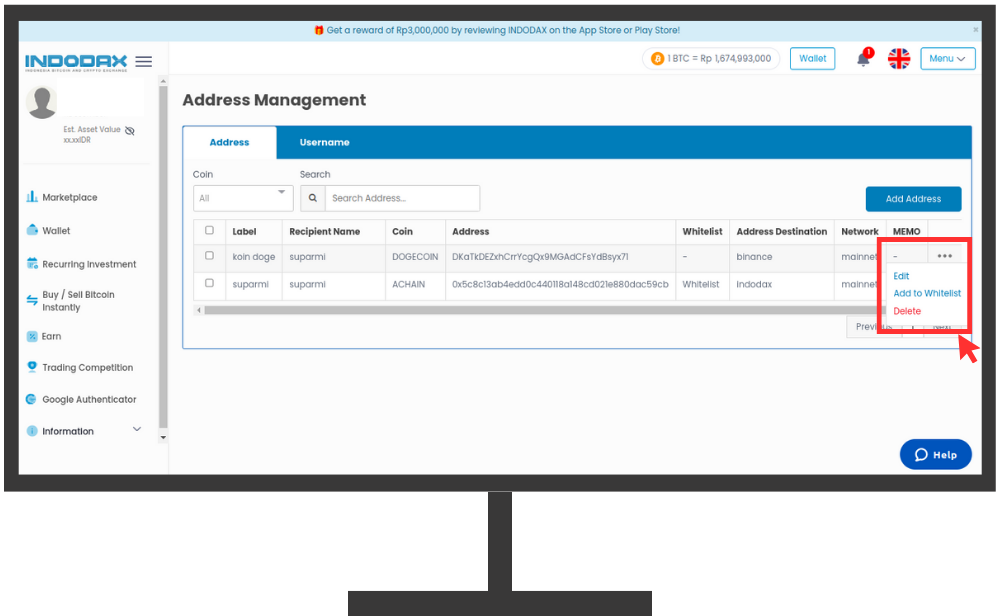Open Google Authenticator settings link

[89, 400]
